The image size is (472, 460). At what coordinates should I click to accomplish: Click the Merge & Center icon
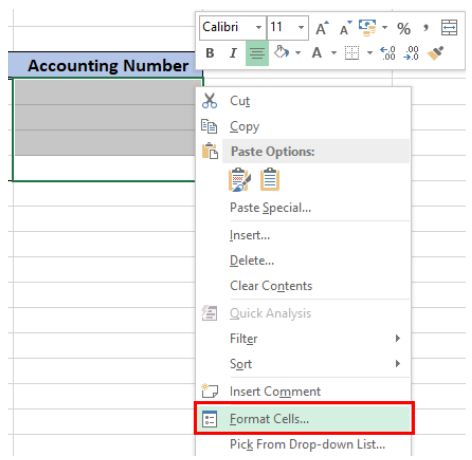pos(449,28)
